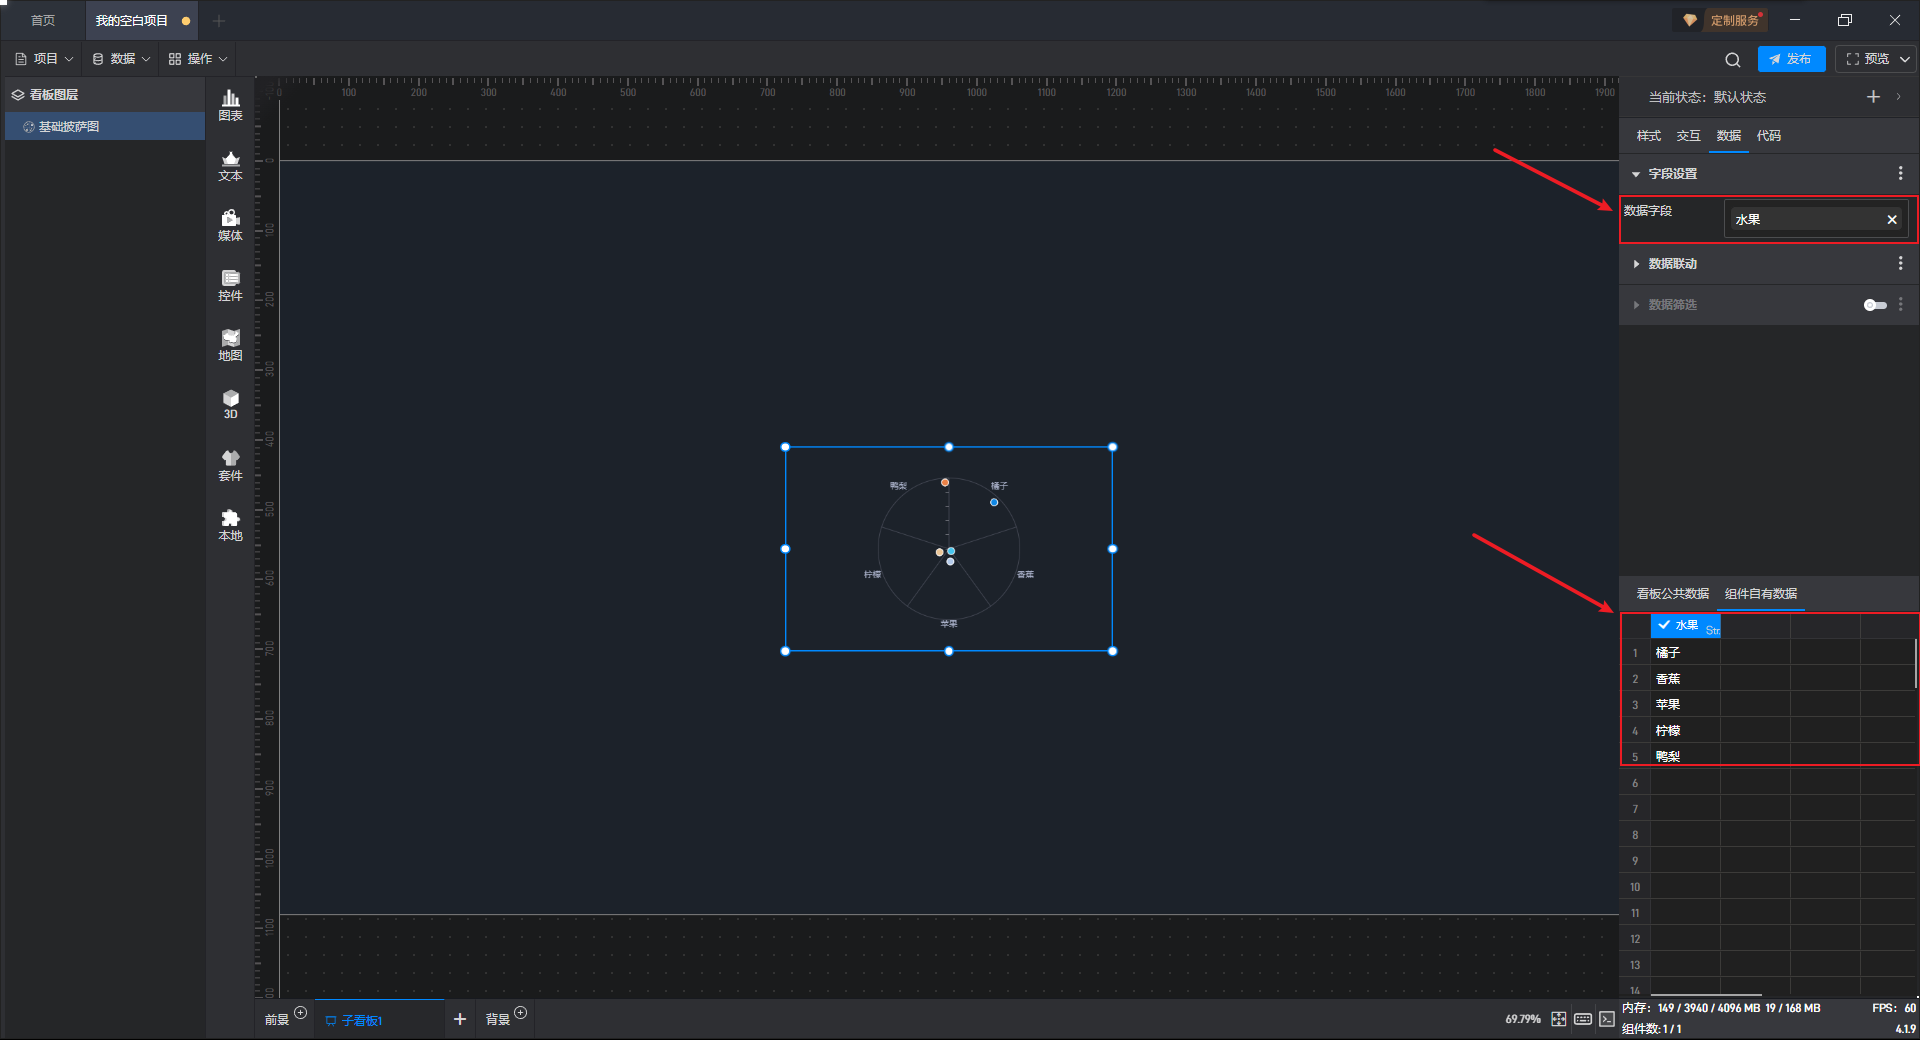Collapse the 字段设置 section

1636,174
